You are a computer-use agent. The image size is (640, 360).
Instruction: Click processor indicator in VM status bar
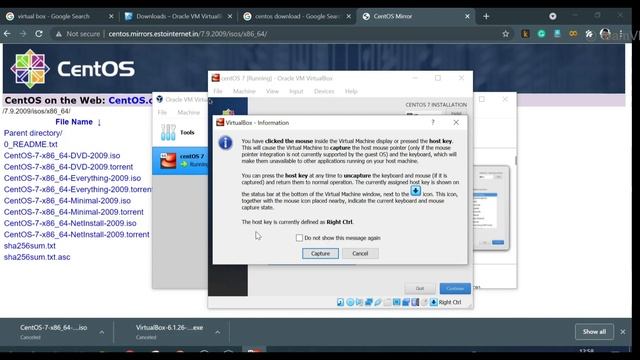pyautogui.click(x=415, y=302)
